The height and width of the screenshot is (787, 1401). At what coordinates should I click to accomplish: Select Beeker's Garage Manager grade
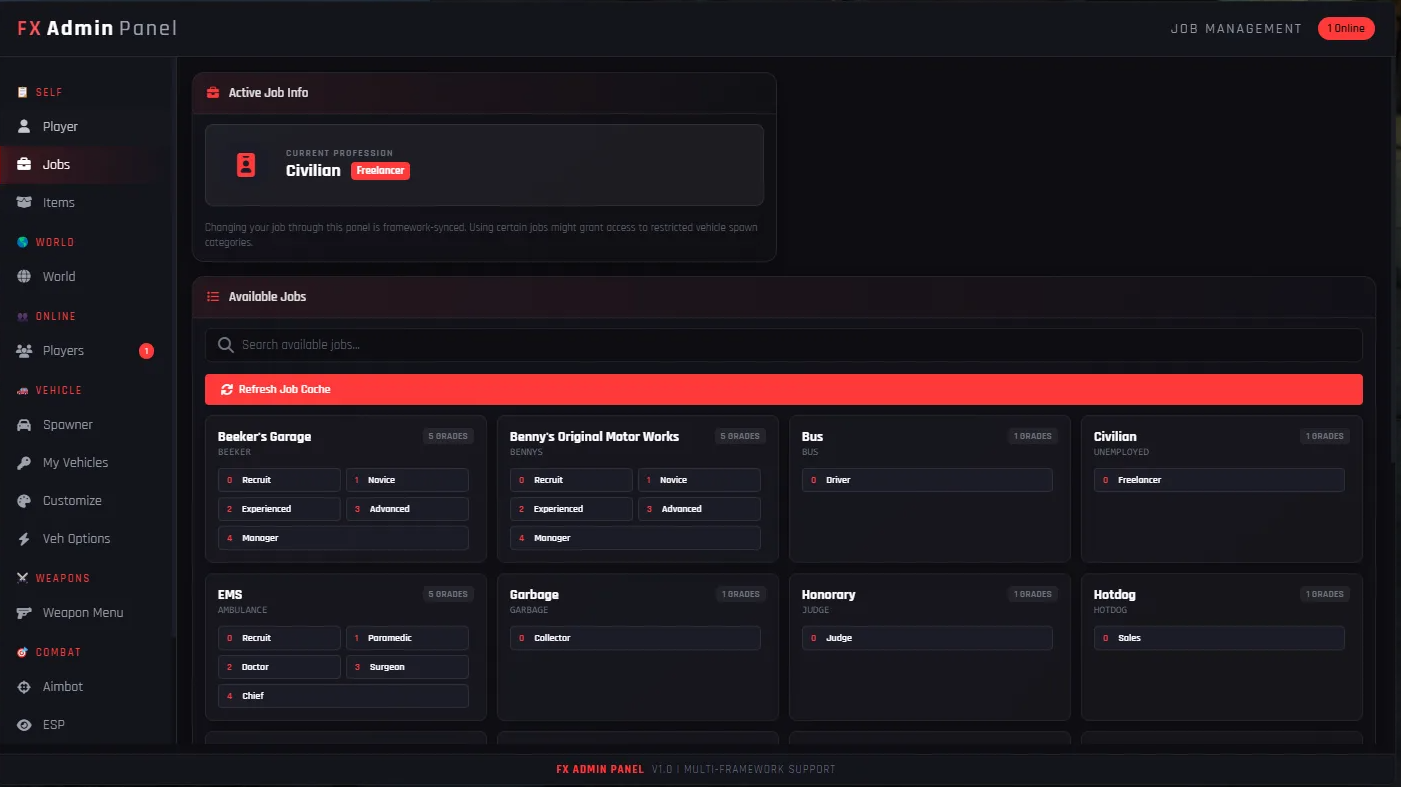[343, 538]
